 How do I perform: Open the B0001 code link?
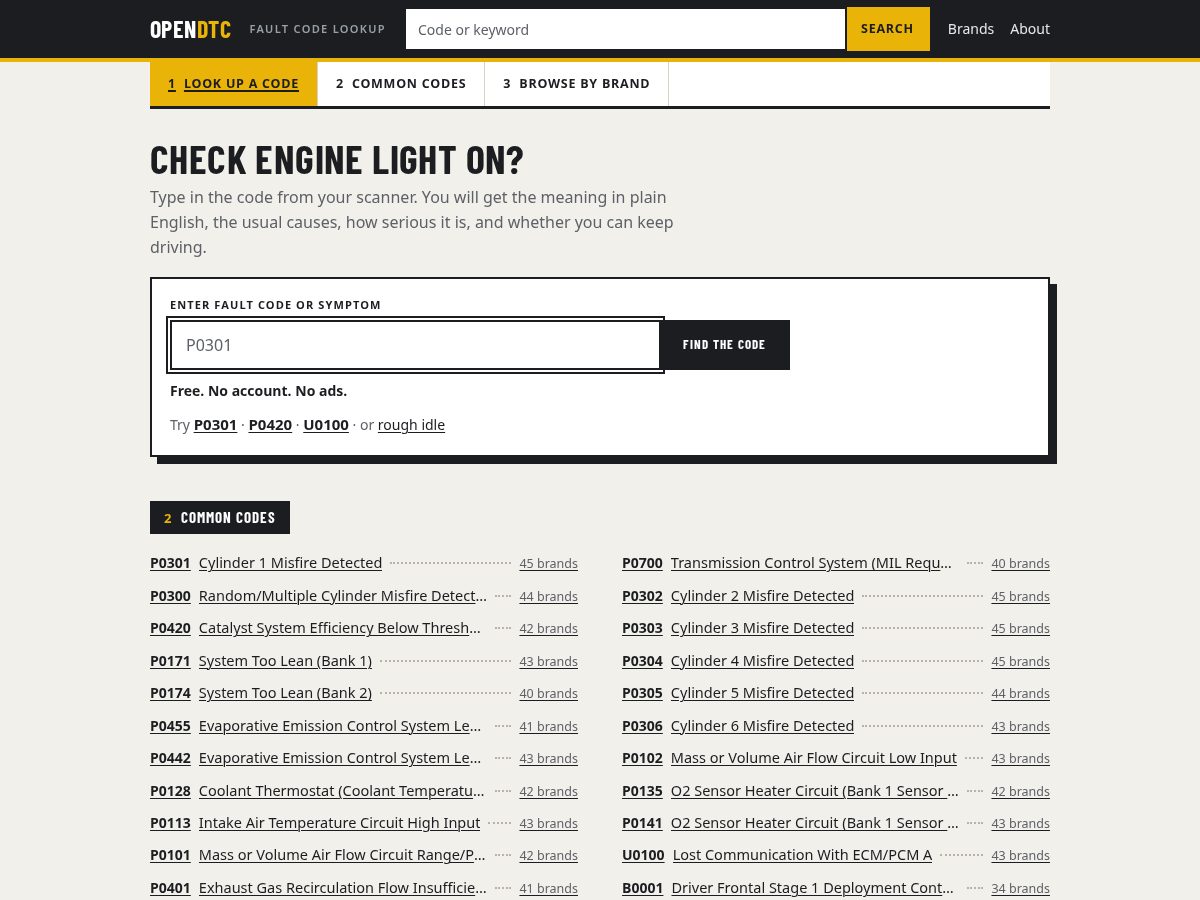(642, 888)
